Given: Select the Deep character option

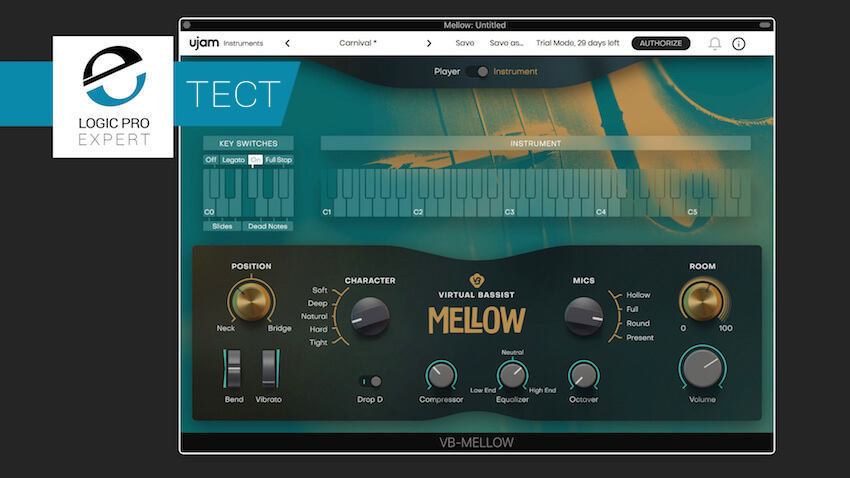Looking at the screenshot, I should 318,303.
